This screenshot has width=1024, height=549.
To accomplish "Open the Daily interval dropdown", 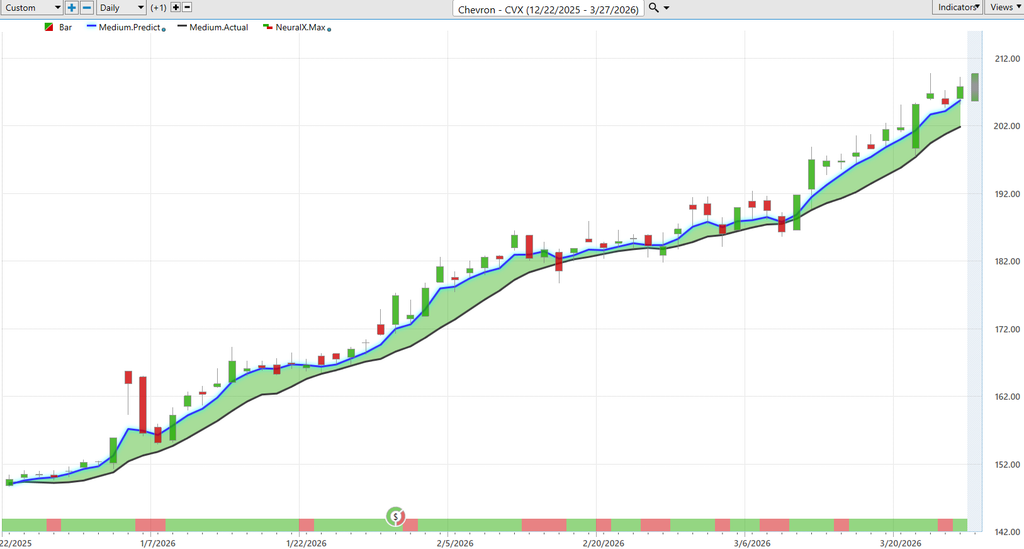I will pos(120,8).
